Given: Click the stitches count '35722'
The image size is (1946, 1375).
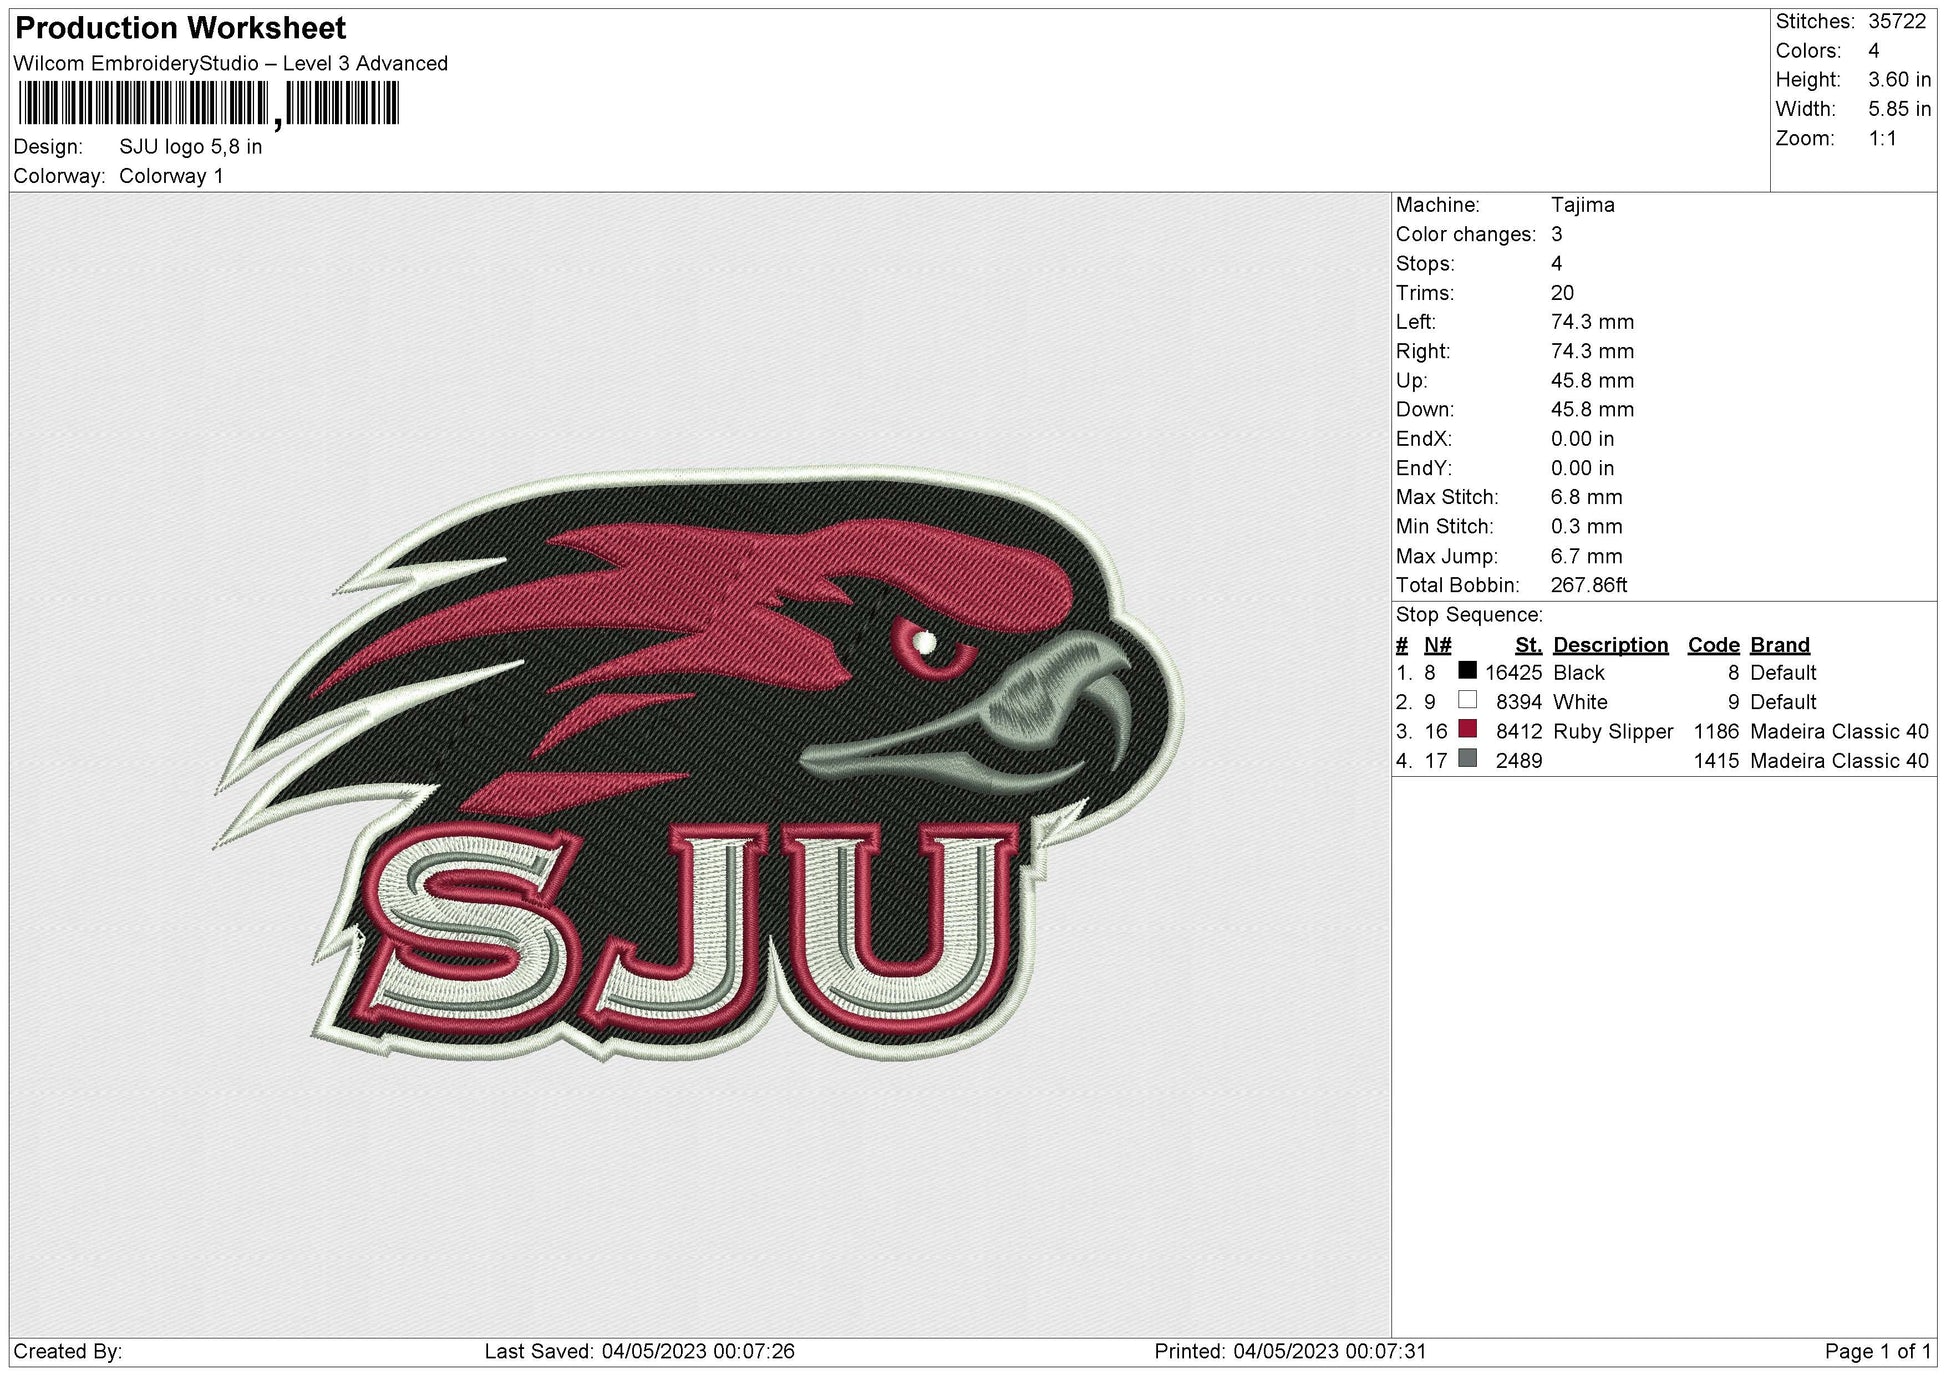Looking at the screenshot, I should 1897,21.
